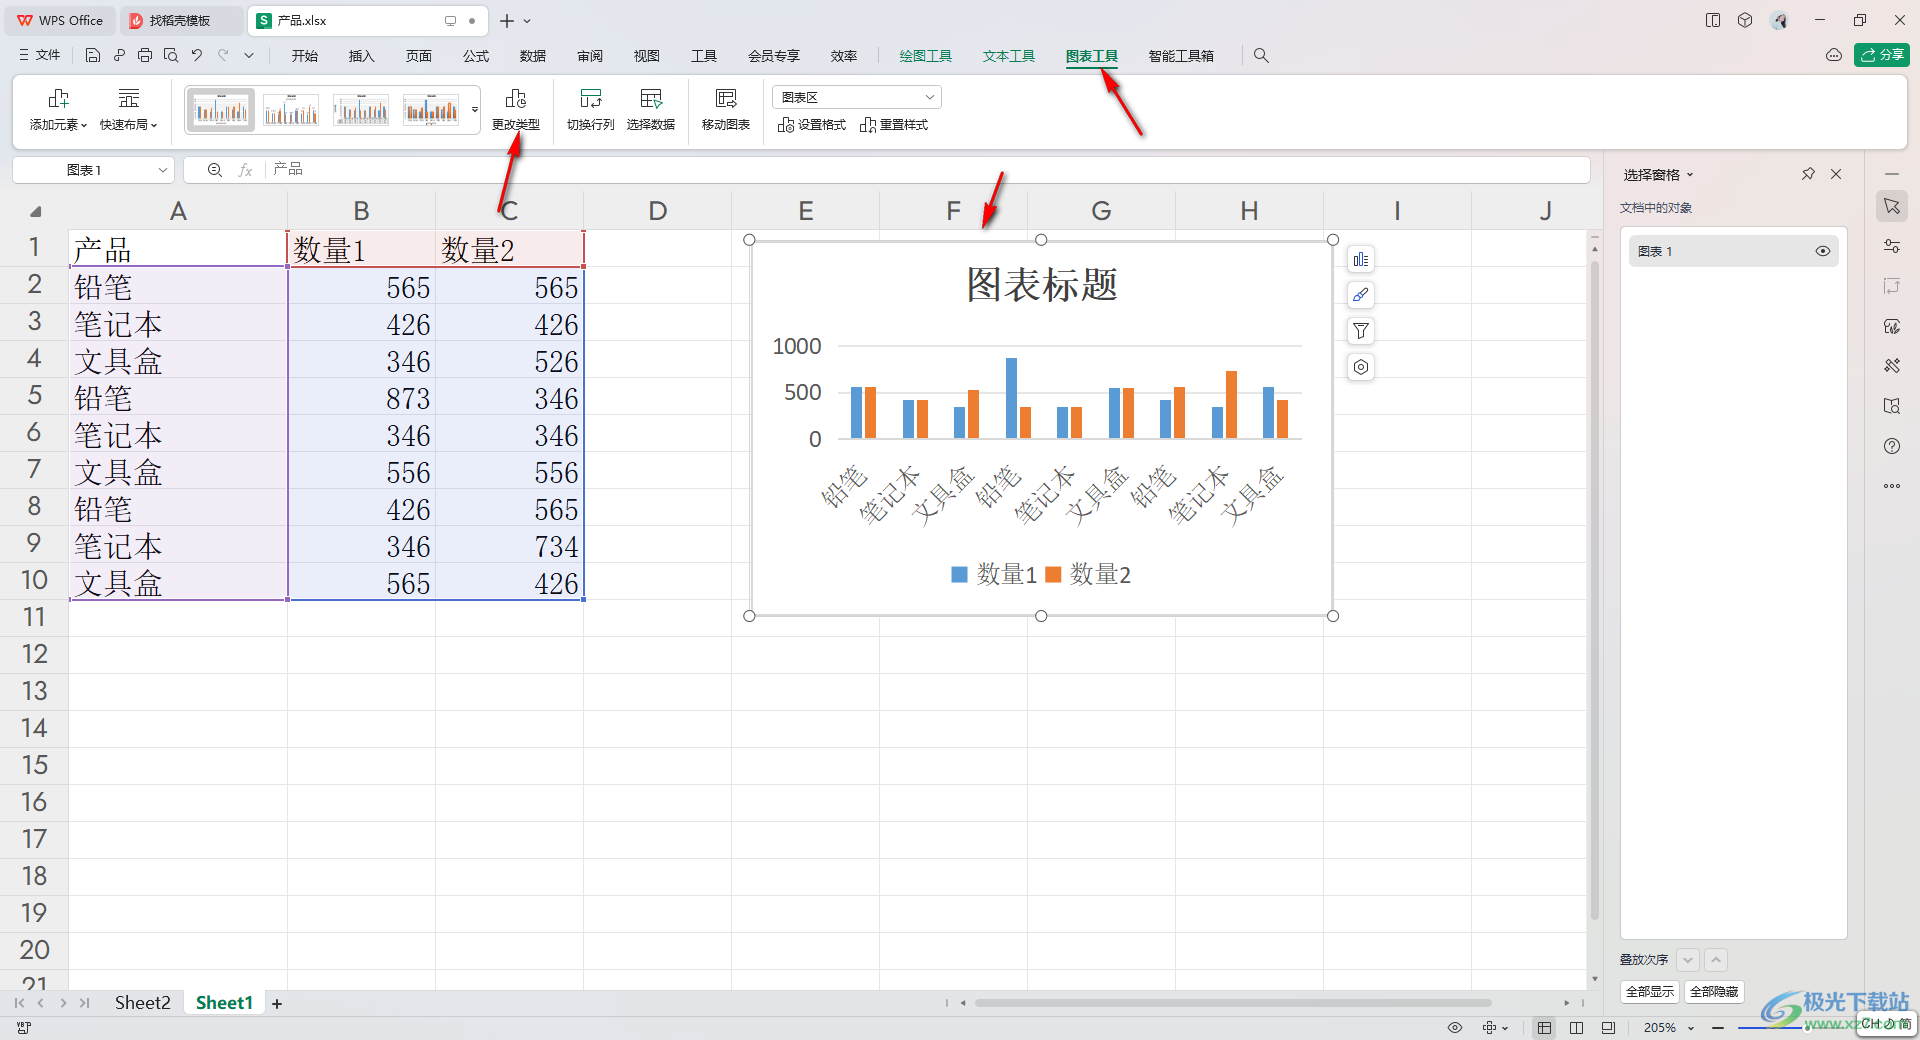Click the formula bar input showing 产品

[928, 170]
